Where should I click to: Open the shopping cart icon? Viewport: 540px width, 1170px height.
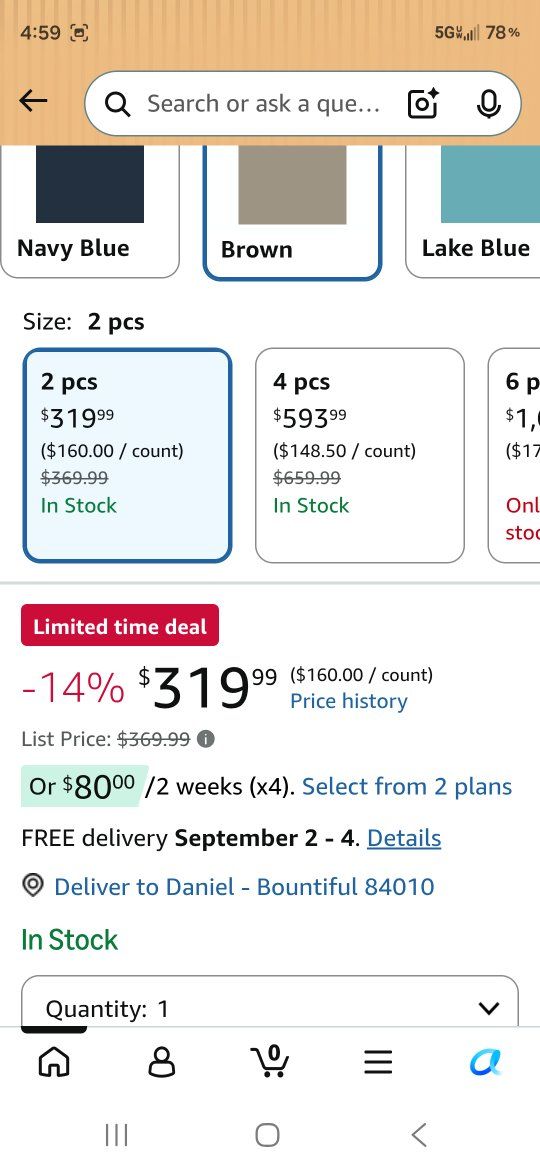[x=271, y=1060]
